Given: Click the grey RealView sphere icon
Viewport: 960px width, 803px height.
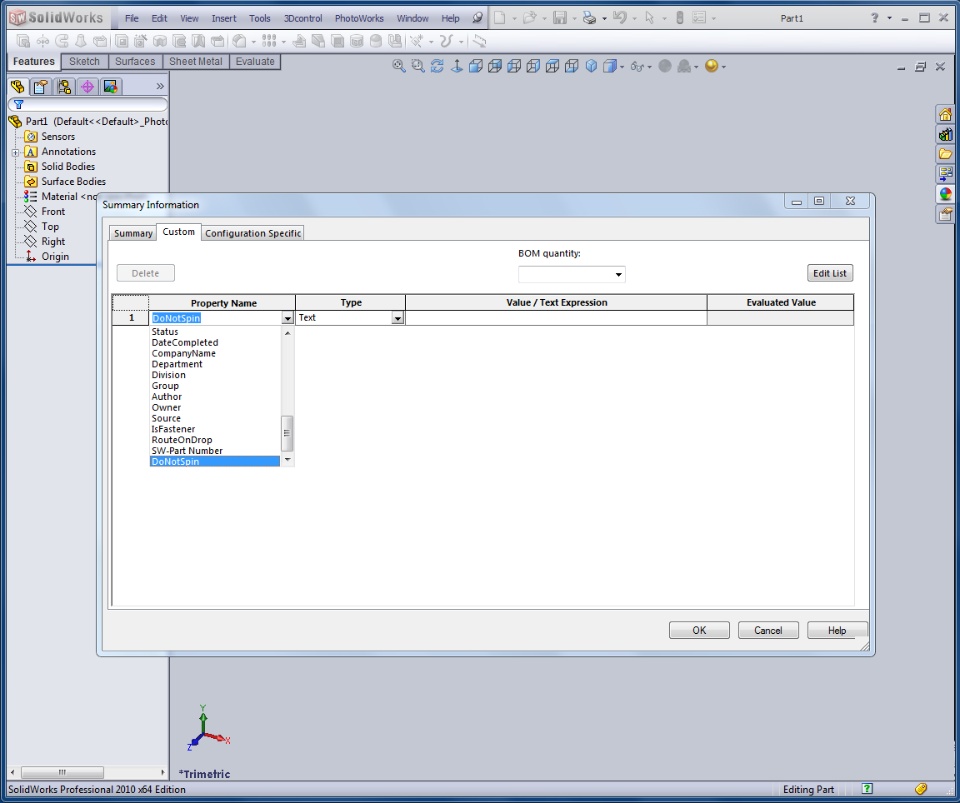Looking at the screenshot, I should point(665,66).
